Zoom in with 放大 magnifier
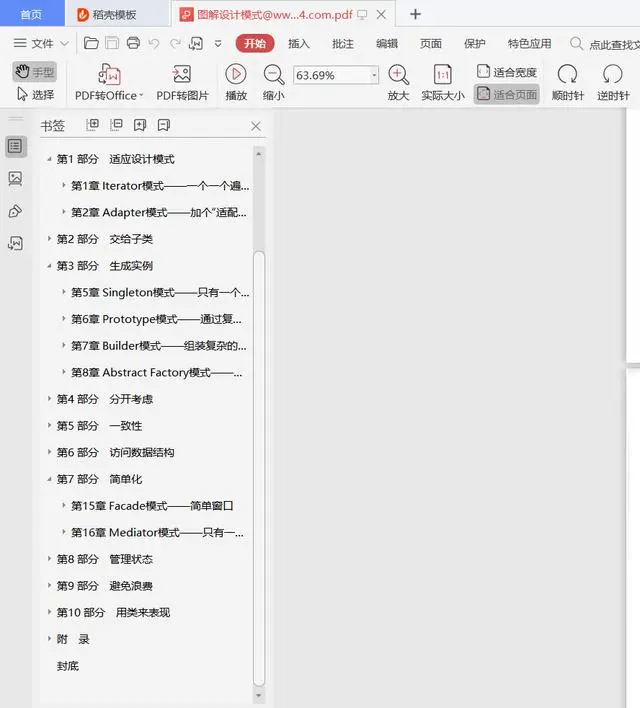 coord(398,82)
